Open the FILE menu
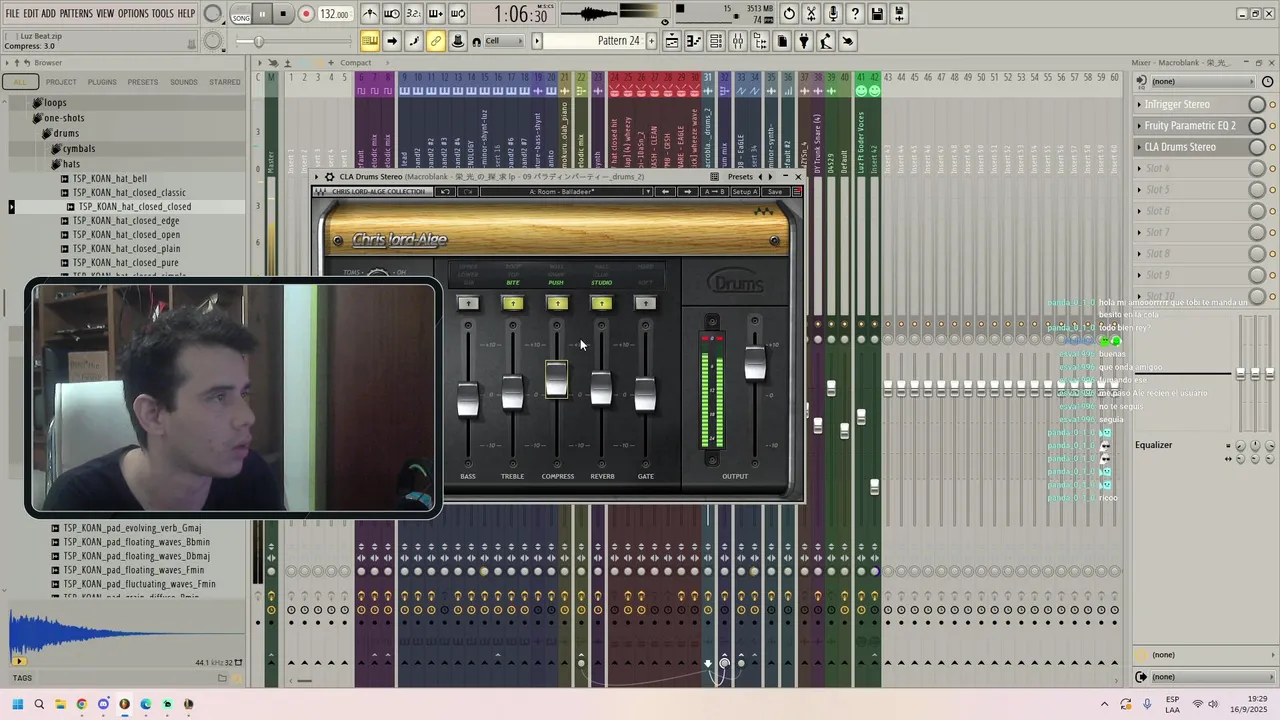Viewport: 1280px width, 720px height. (x=13, y=13)
